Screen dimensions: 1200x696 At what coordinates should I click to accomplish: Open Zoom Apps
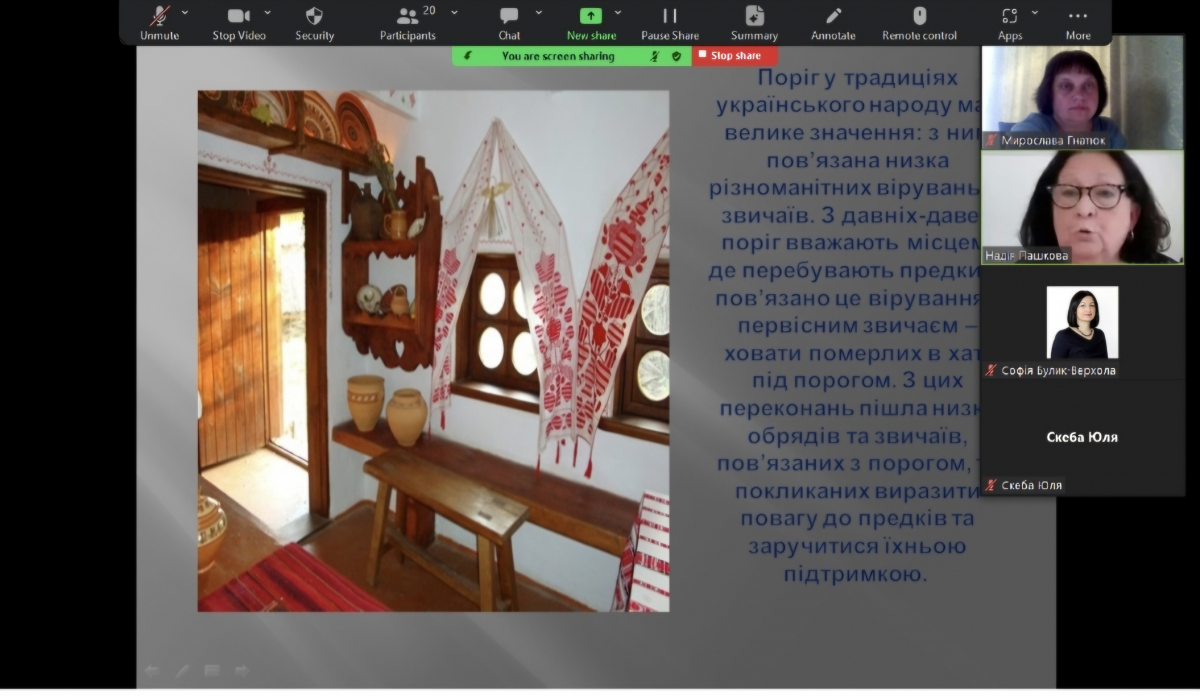pos(1009,22)
